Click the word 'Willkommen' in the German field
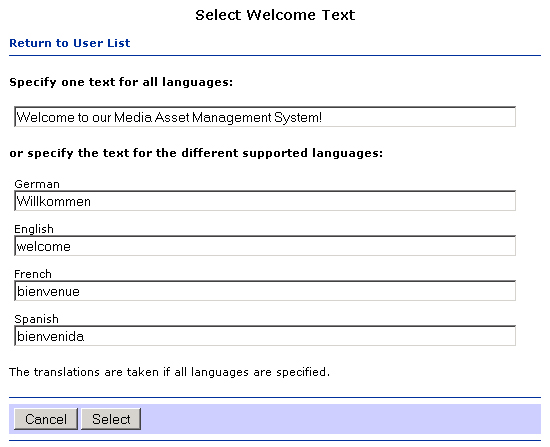This screenshot has height=447, width=550. (x=54, y=201)
